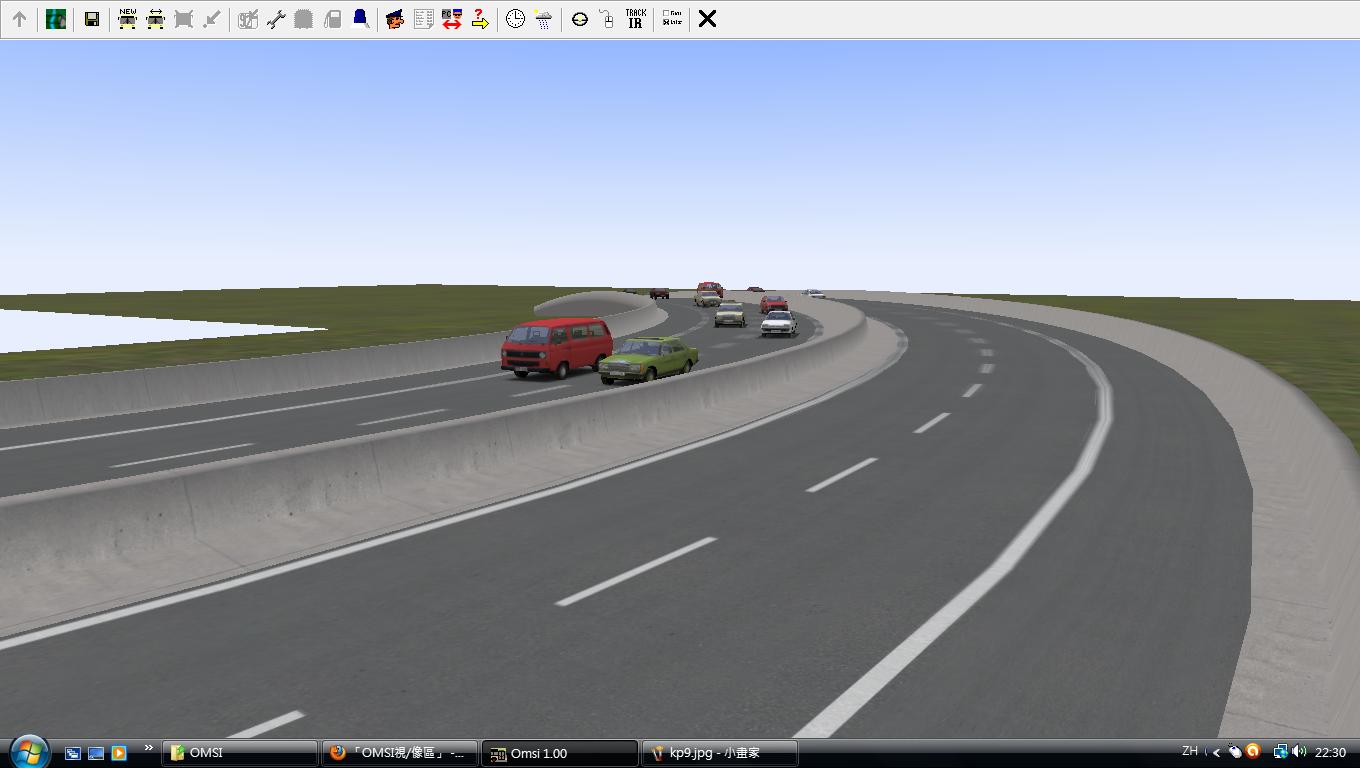The width and height of the screenshot is (1360, 768).
Task: Click the red question mark arrow icon
Action: pyautogui.click(x=479, y=19)
